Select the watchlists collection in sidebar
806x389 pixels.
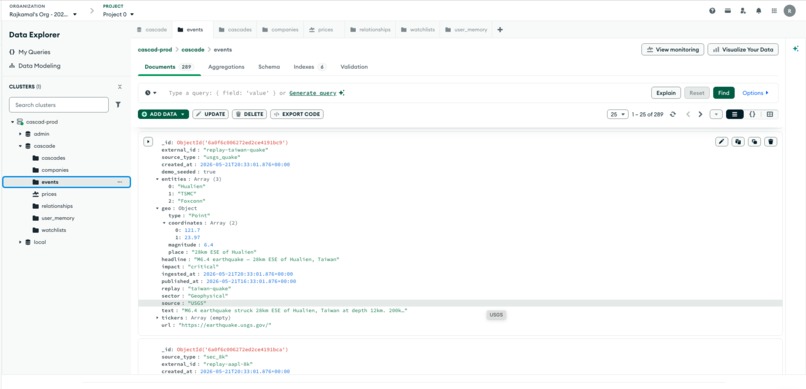pos(53,230)
